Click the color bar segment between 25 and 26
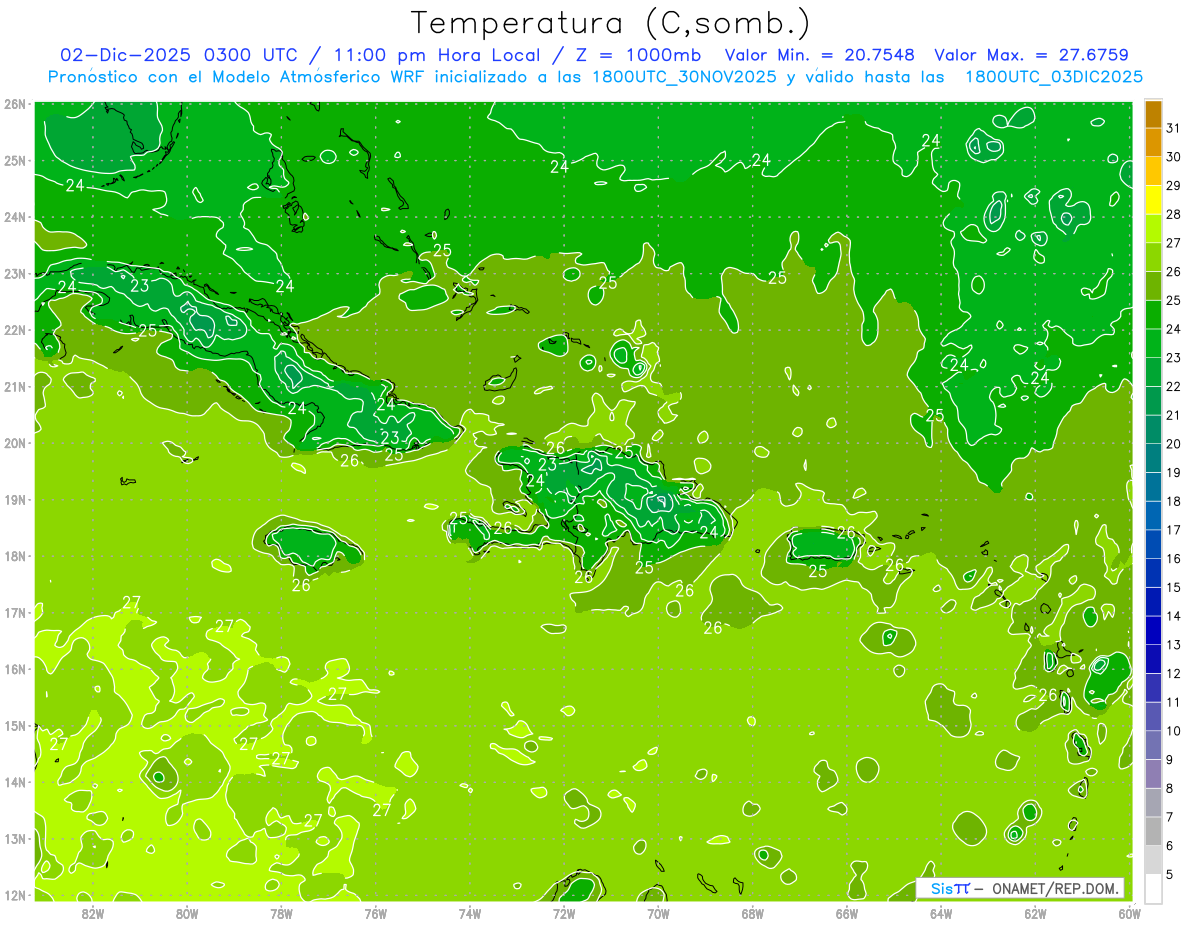This screenshot has width=1200, height=927. pos(1153,286)
